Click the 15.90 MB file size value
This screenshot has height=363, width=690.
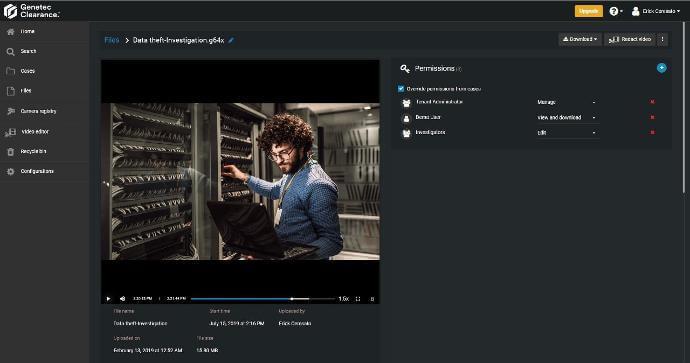pyautogui.click(x=207, y=351)
